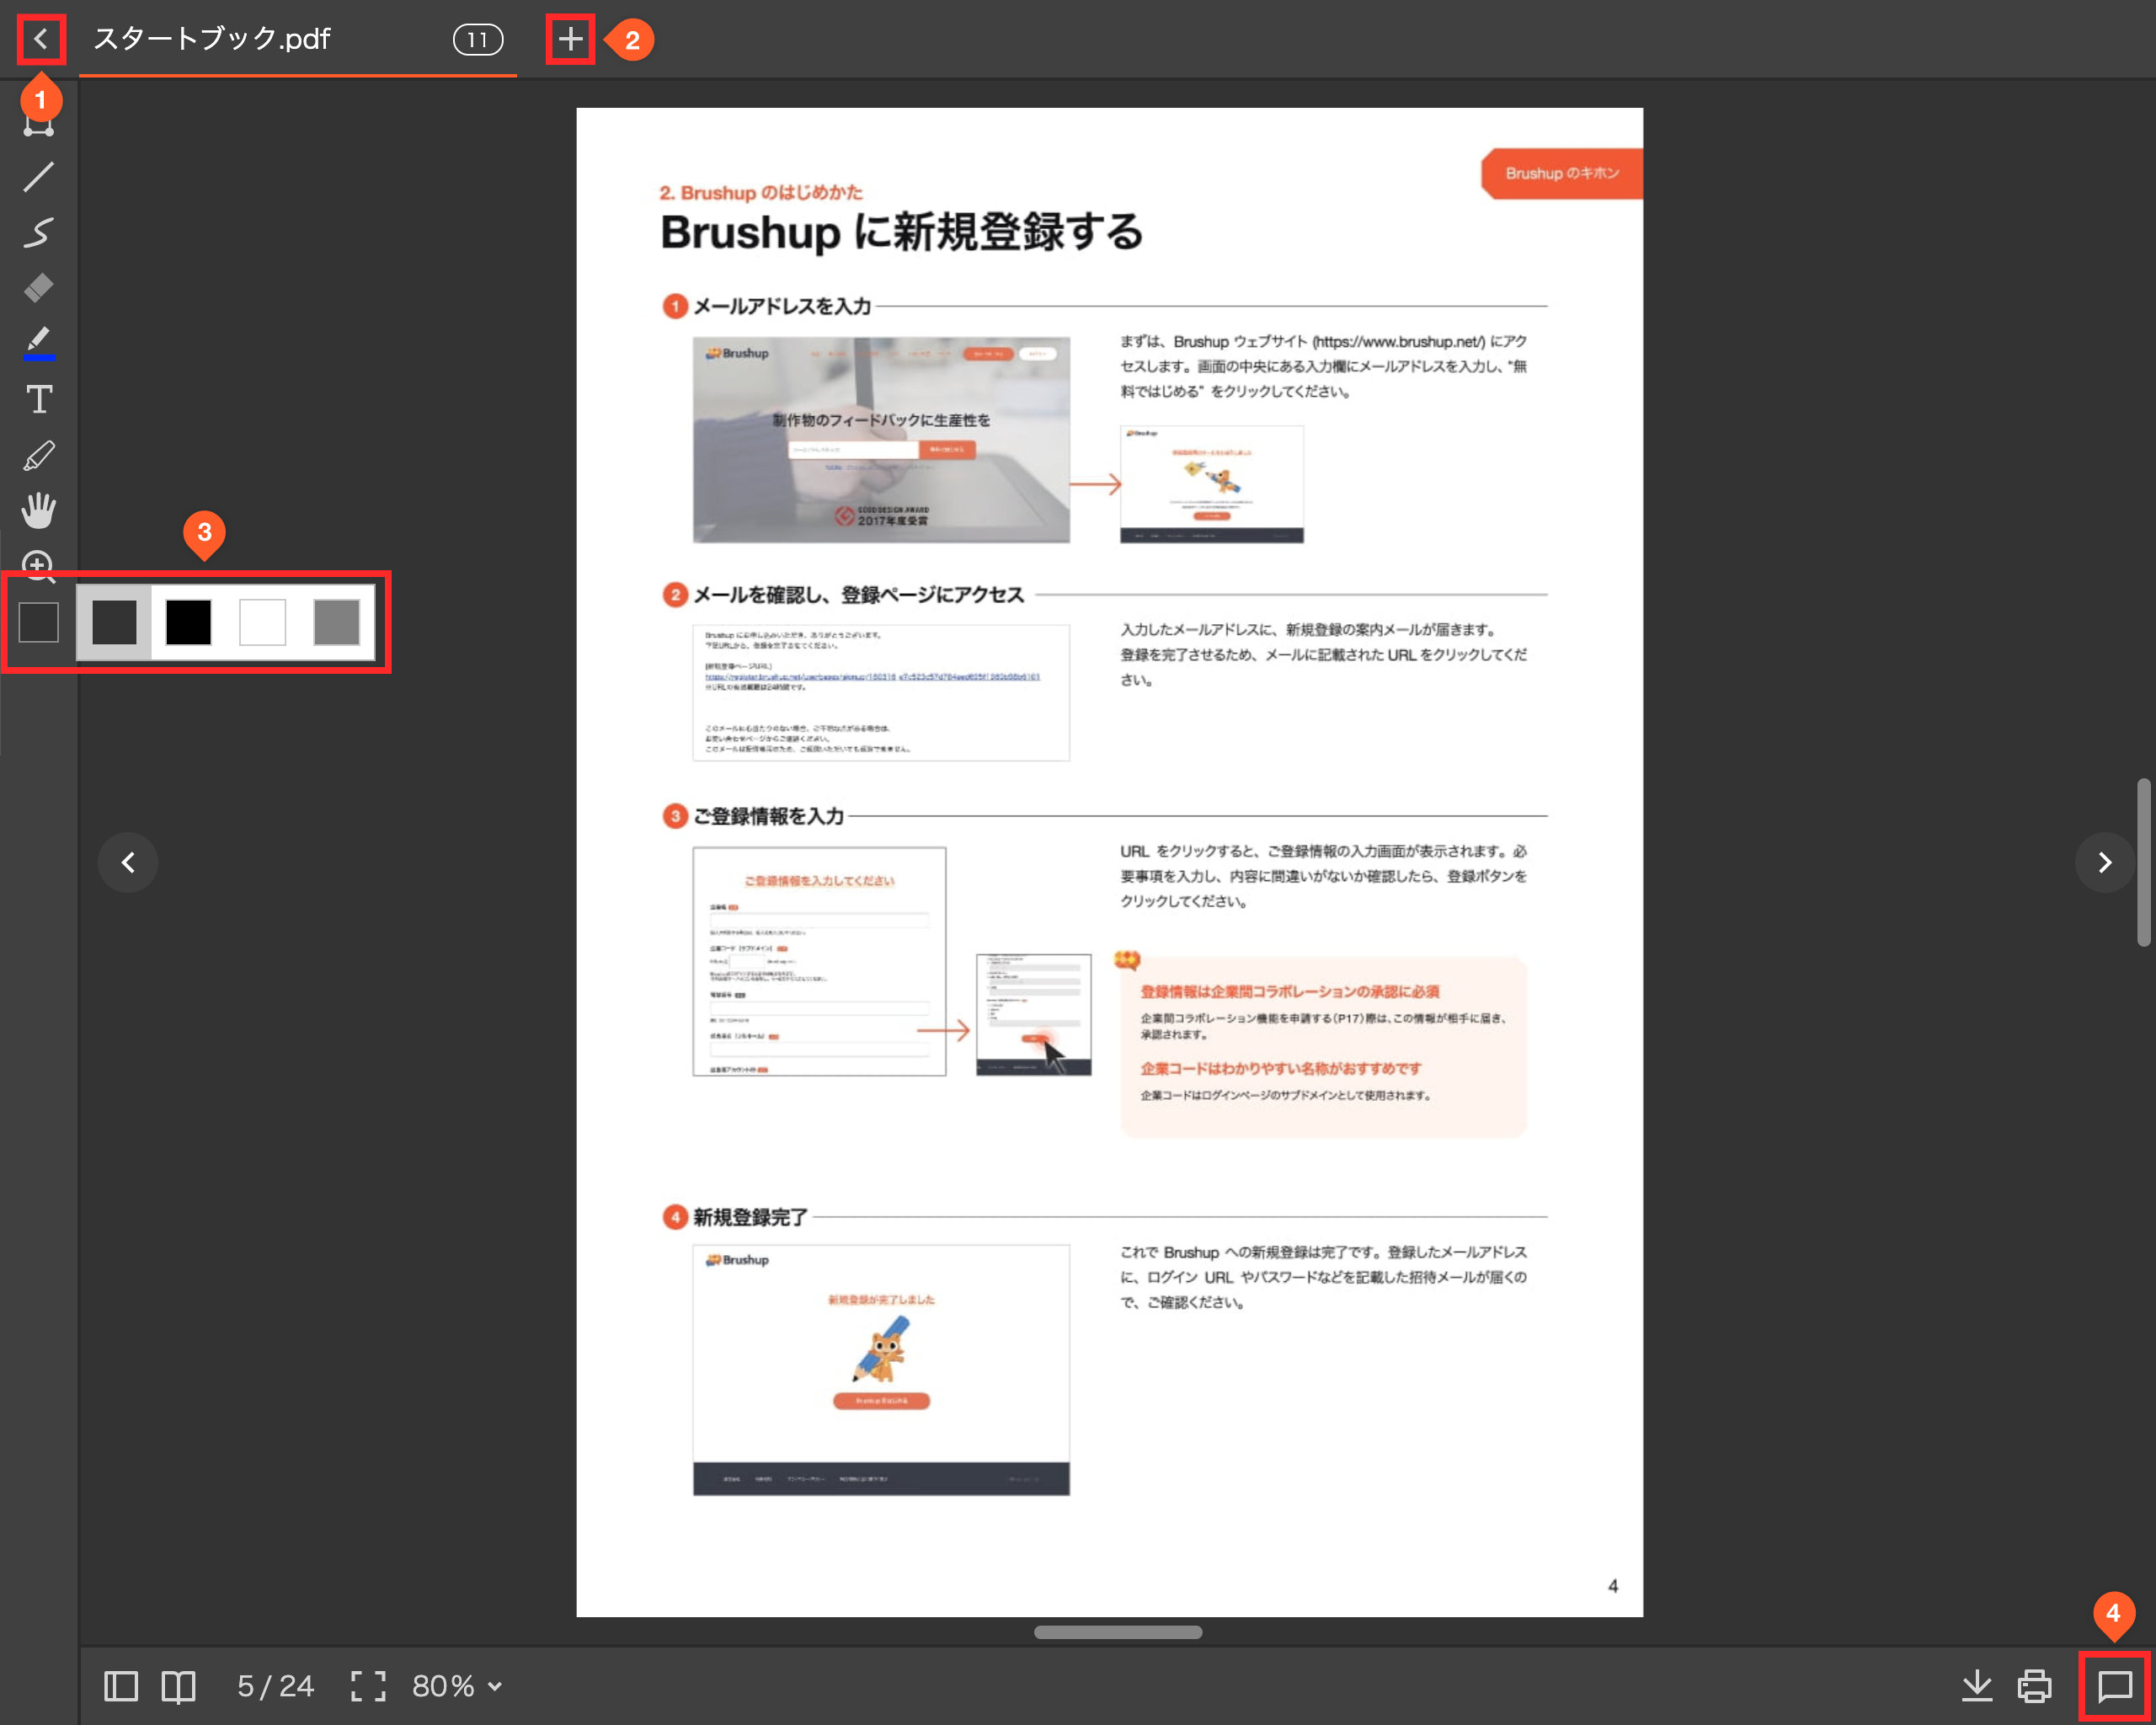Download the PDF file
Screen dimensions: 2156x1725
pyautogui.click(x=1976, y=1686)
